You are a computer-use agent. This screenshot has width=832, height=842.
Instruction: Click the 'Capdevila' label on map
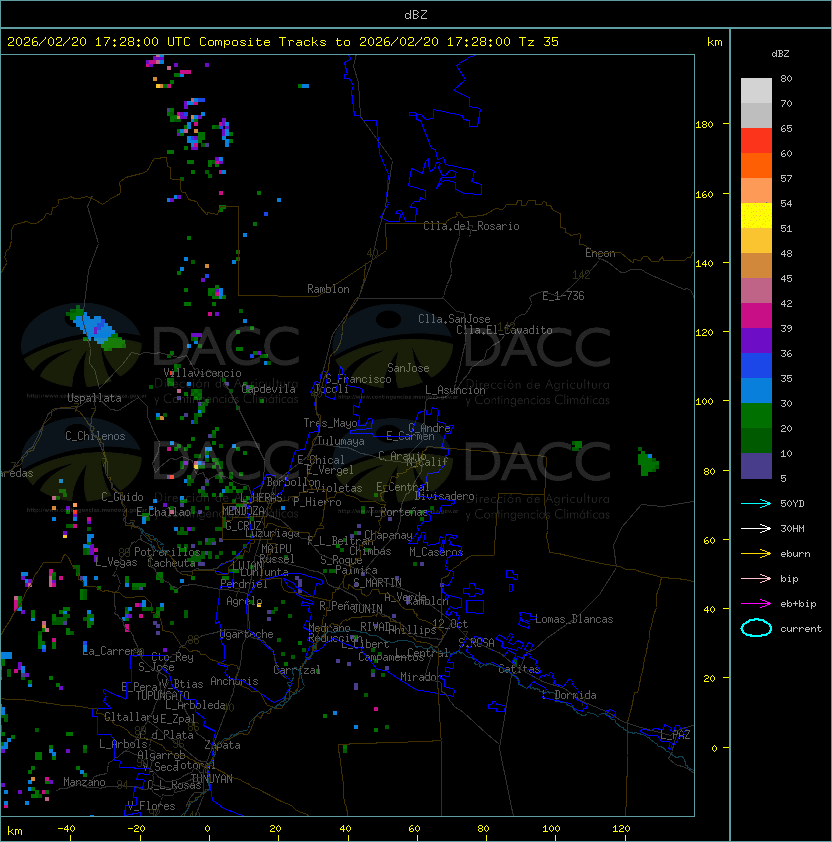[269, 389]
